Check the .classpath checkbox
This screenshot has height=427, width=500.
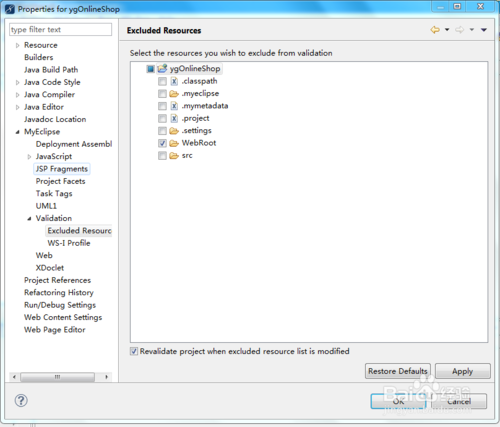(x=162, y=81)
